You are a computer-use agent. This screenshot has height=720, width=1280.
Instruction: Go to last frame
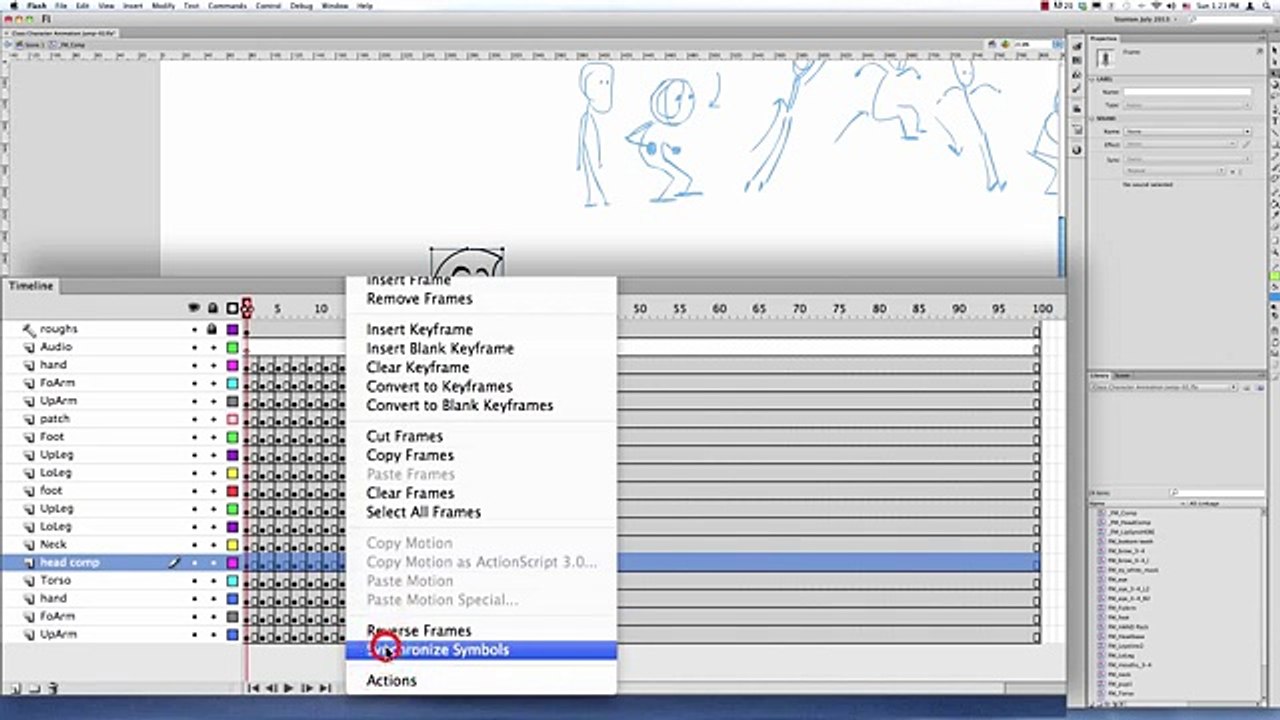(x=325, y=688)
